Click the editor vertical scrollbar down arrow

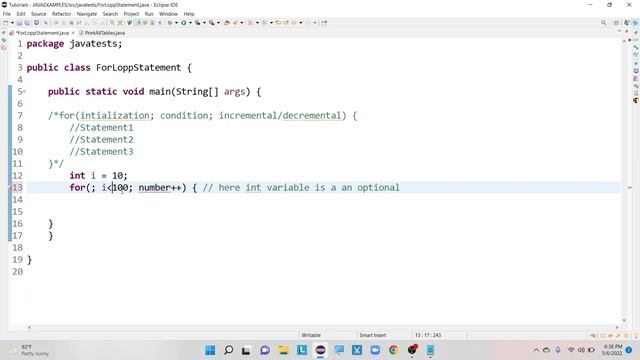(x=624, y=321)
